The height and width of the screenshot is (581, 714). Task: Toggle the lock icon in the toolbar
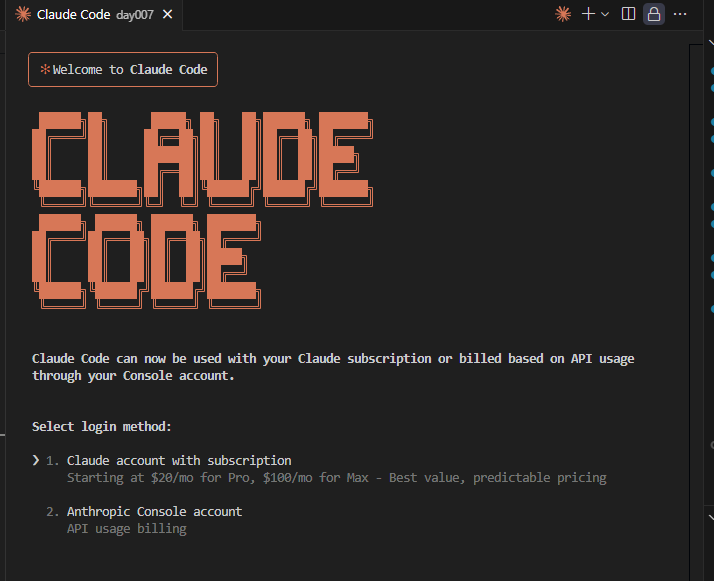coord(654,14)
